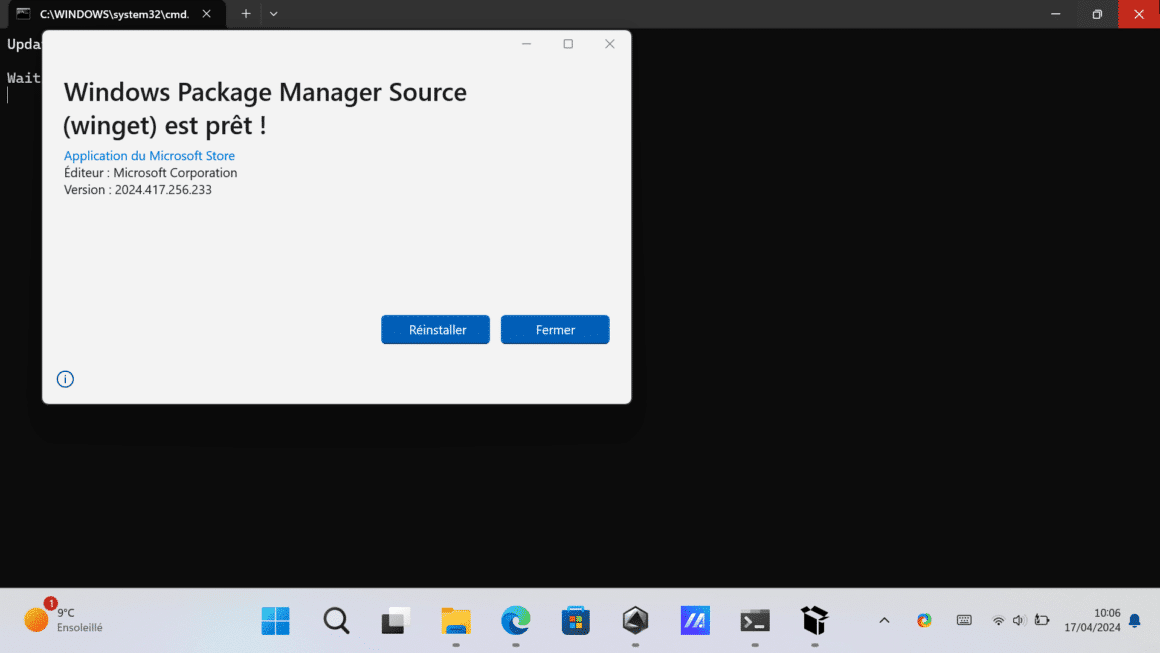Expand the terminal profile dropdown

pyautogui.click(x=274, y=14)
